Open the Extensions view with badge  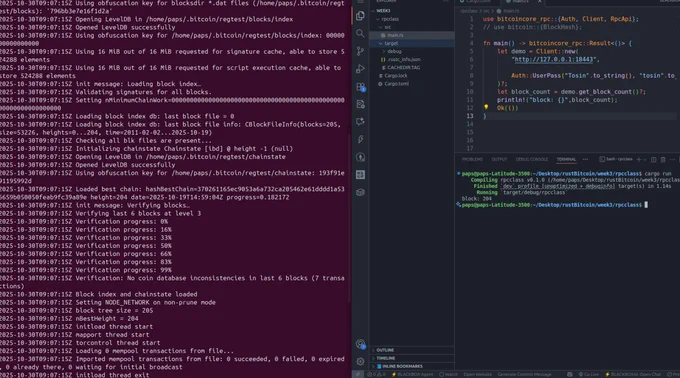pos(360,87)
